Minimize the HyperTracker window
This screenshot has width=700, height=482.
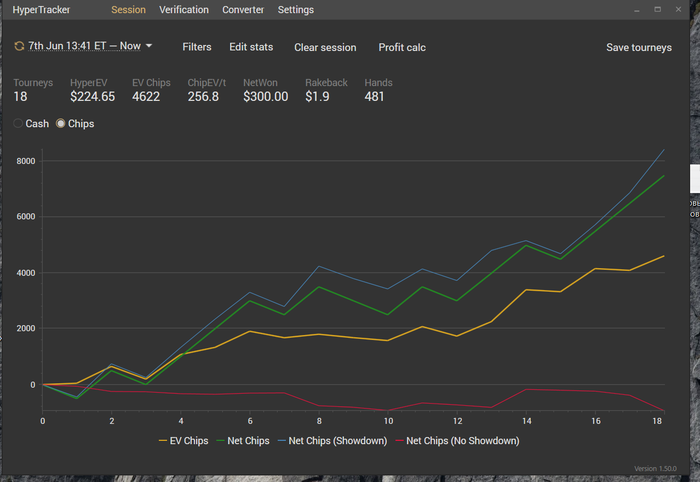point(637,10)
